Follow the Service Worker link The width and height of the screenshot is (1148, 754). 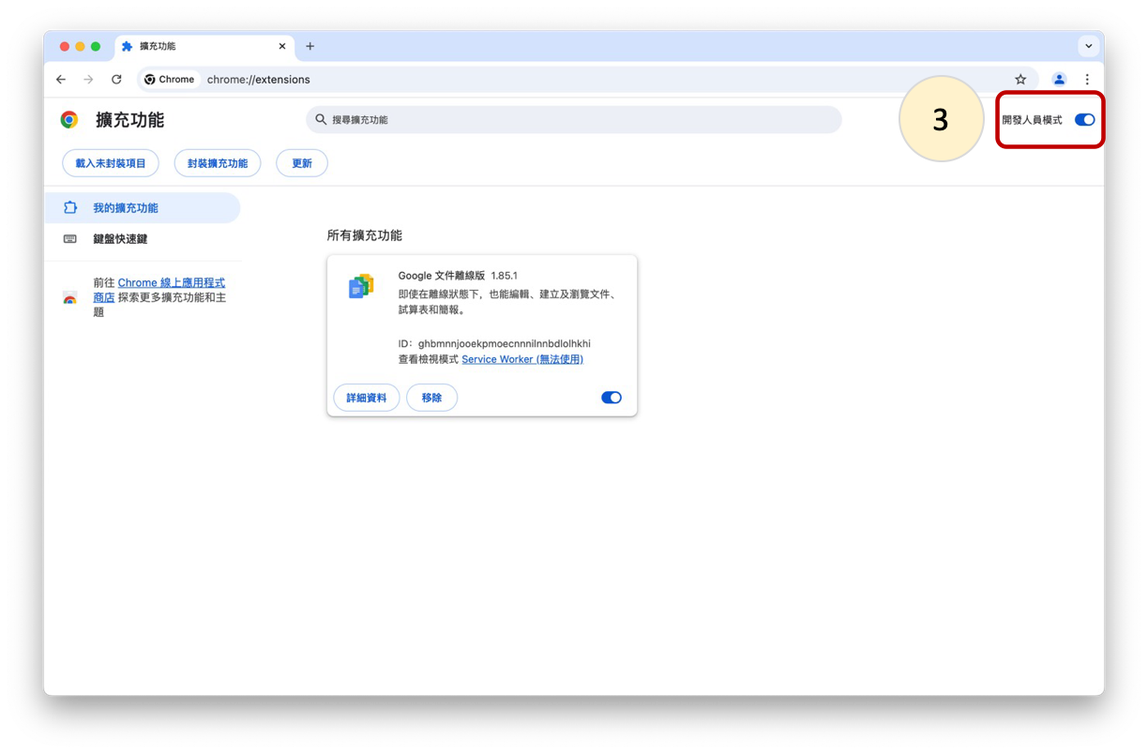(x=523, y=359)
